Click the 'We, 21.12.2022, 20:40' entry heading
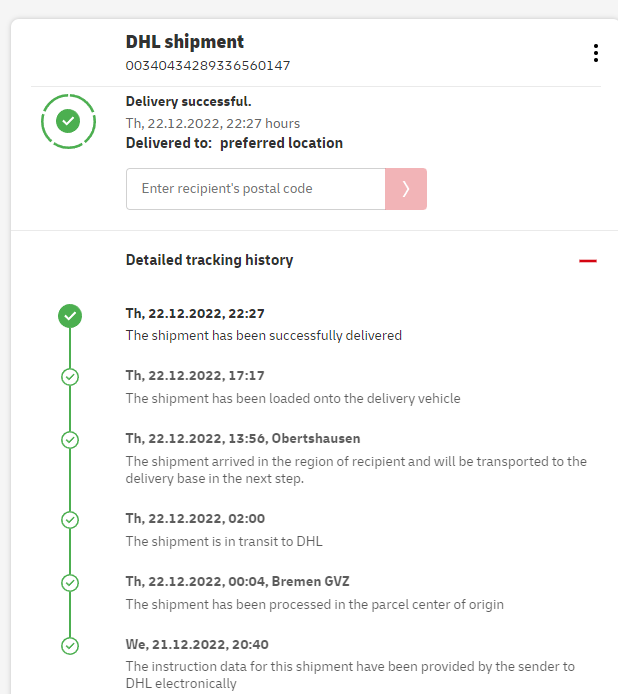This screenshot has height=694, width=618. tap(197, 644)
